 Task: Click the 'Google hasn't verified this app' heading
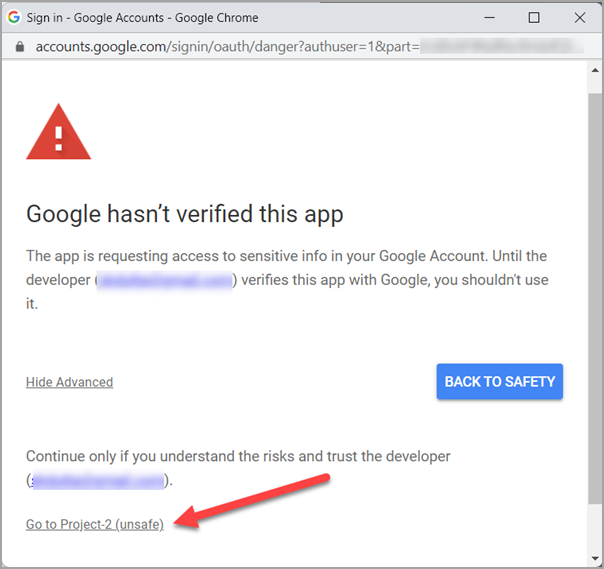pos(185,214)
